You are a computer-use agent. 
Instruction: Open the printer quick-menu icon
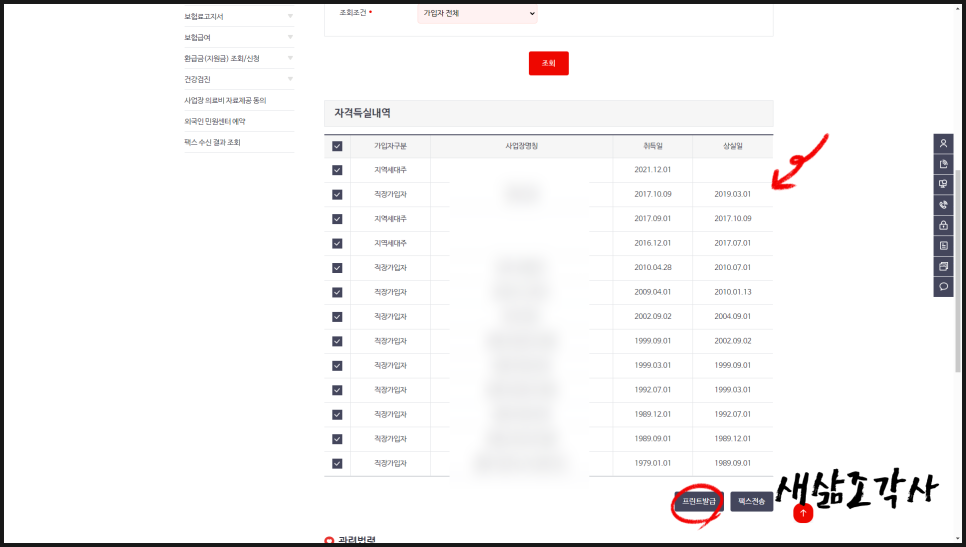point(943,266)
